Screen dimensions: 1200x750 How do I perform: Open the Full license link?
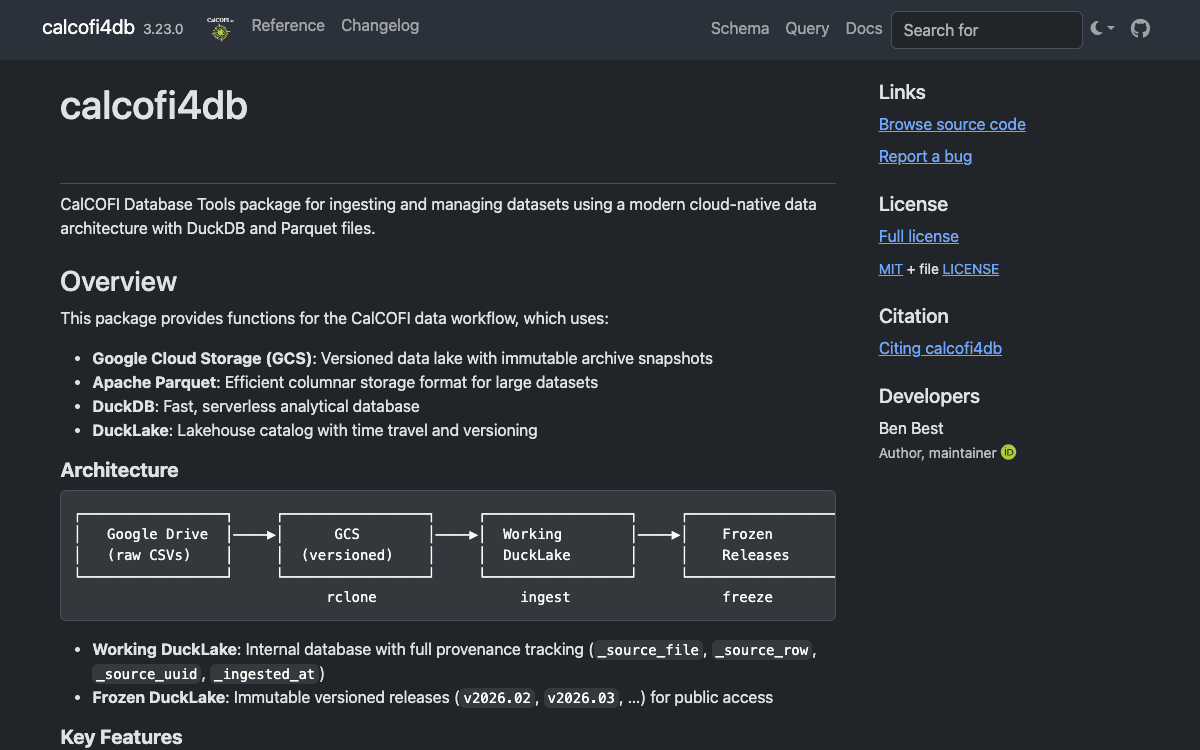919,236
